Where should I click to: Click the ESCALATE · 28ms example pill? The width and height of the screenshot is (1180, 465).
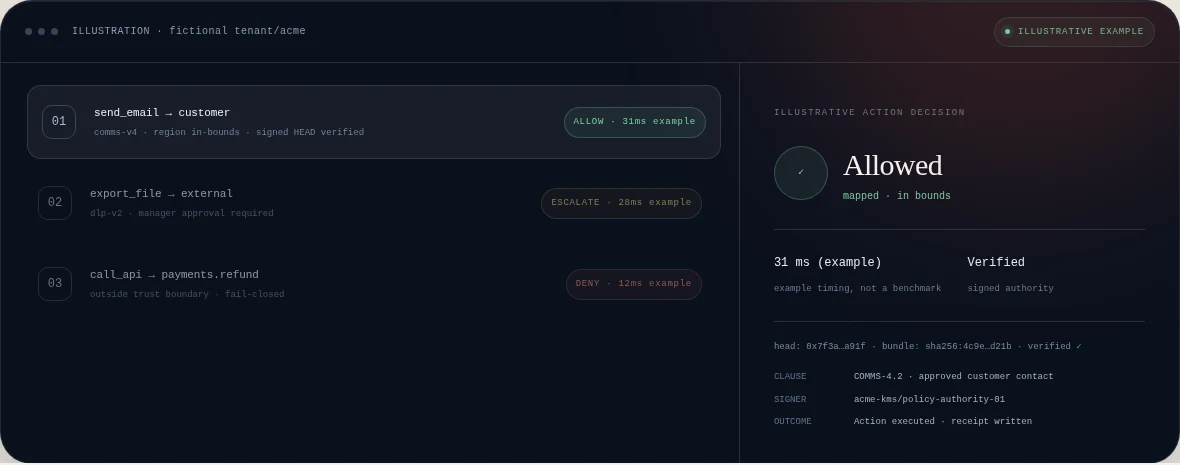621,203
